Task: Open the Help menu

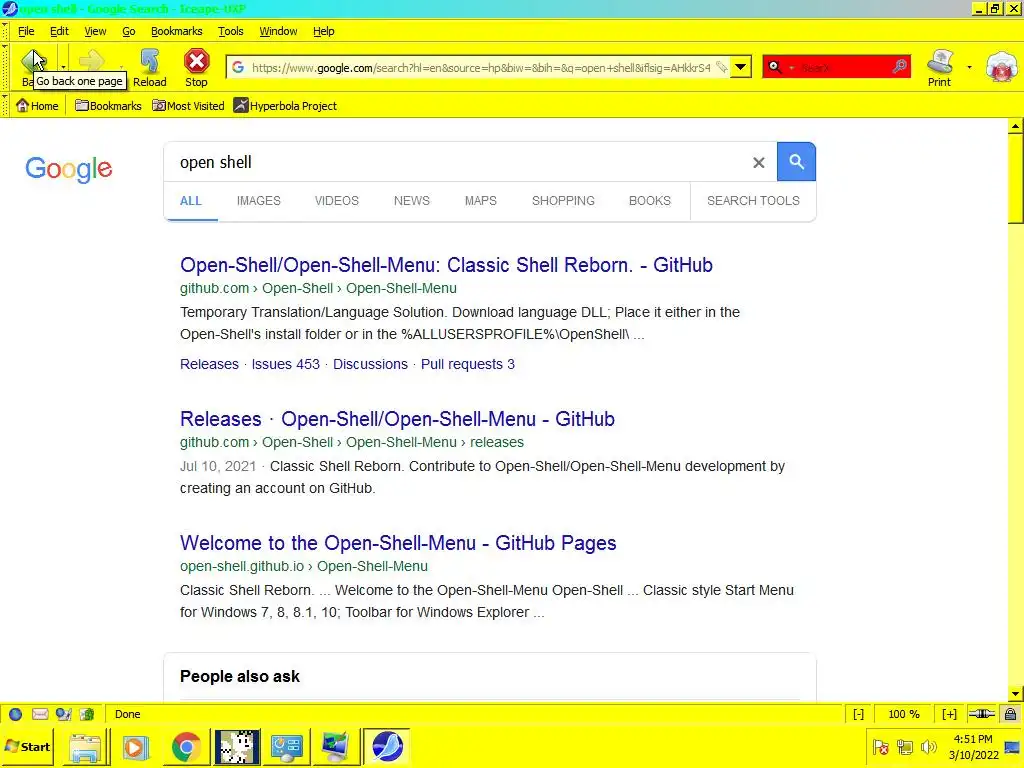Action: pos(323,31)
